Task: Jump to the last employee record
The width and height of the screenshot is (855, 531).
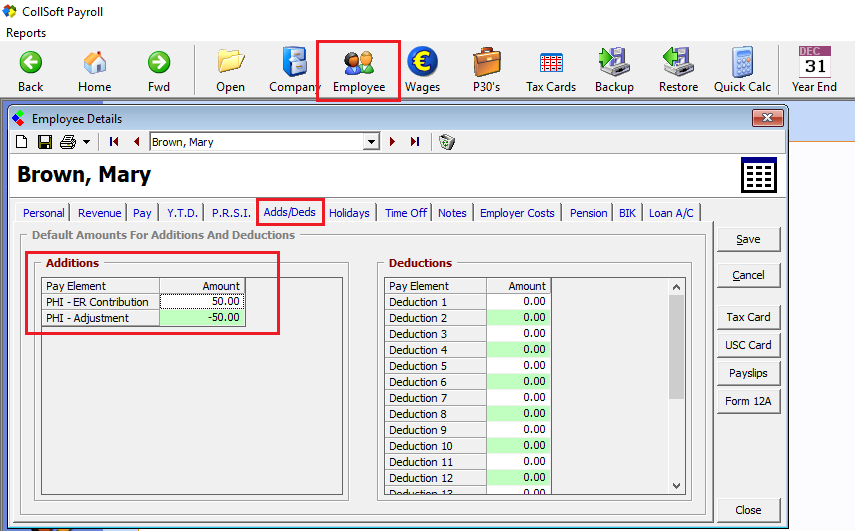Action: [414, 142]
